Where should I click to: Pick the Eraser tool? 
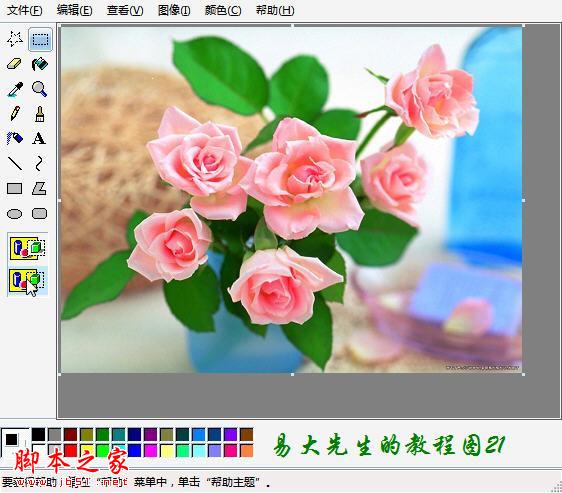[15, 64]
